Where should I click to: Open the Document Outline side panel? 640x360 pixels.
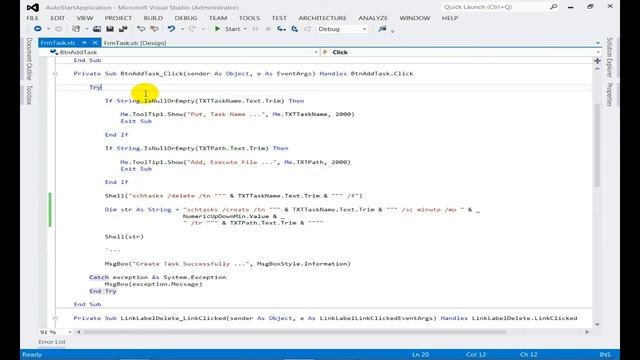(x=29, y=59)
